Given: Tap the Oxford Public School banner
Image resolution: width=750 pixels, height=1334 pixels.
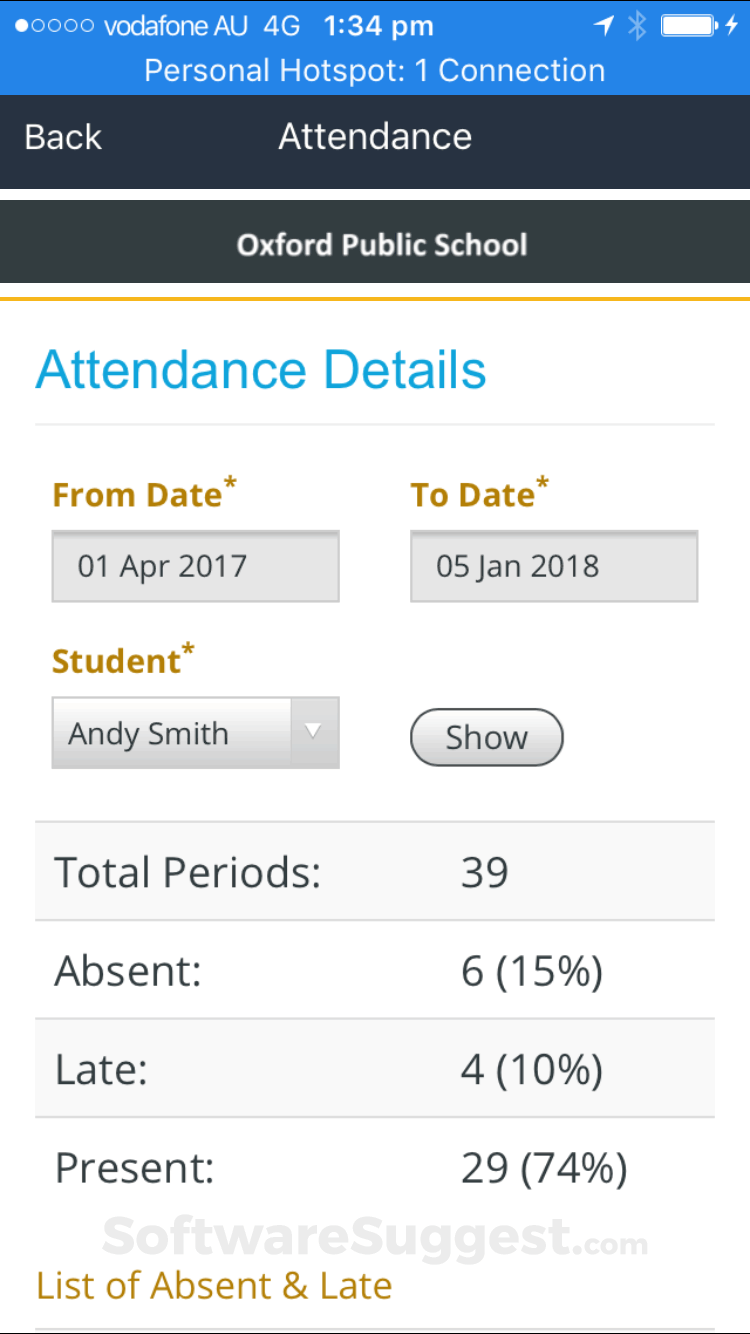Looking at the screenshot, I should point(381,245).
